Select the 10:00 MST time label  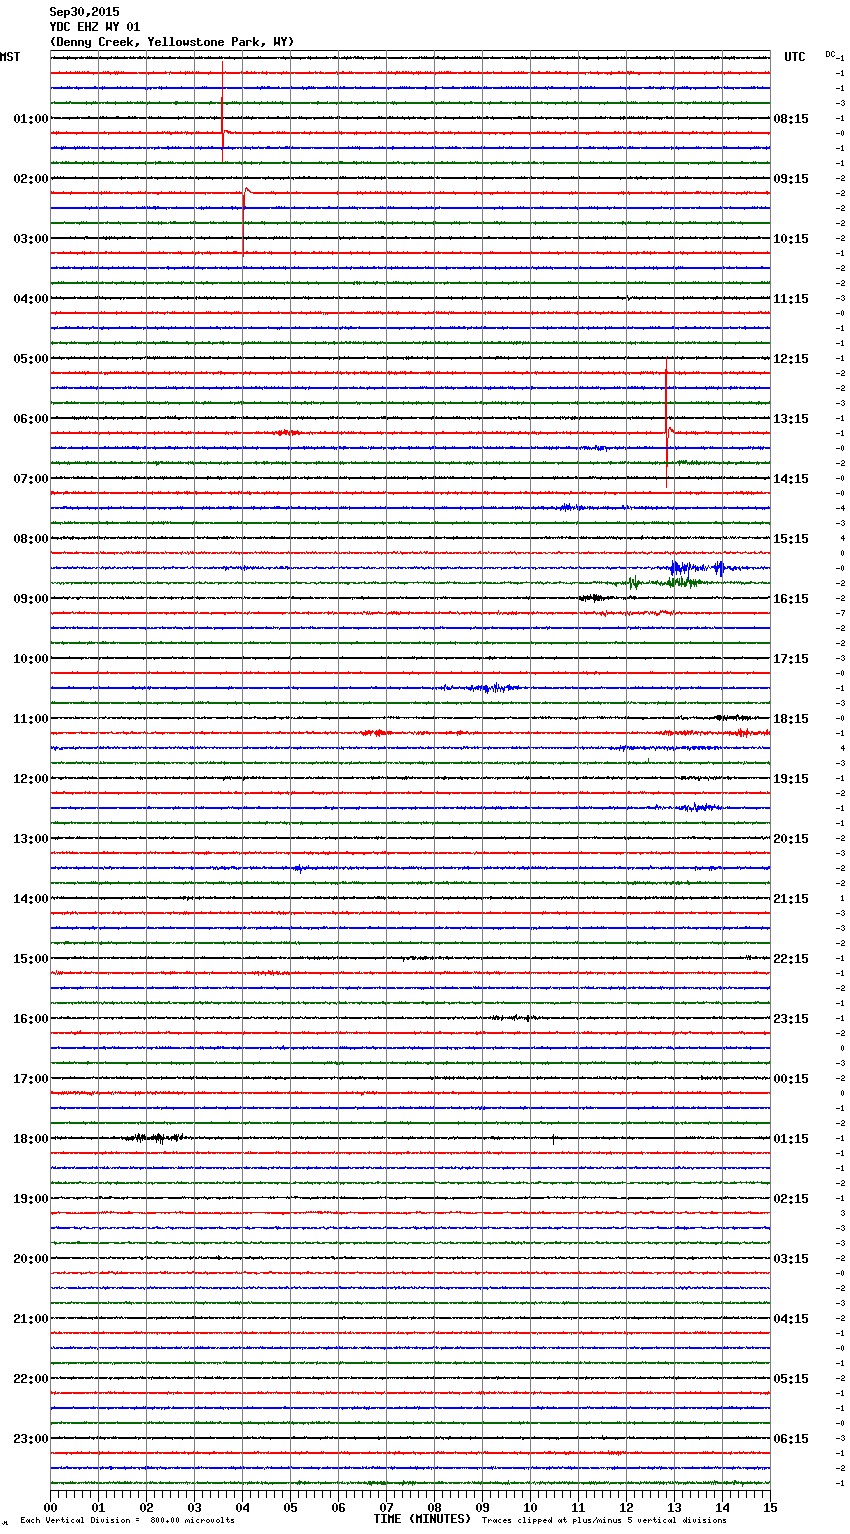pyautogui.click(x=31, y=659)
